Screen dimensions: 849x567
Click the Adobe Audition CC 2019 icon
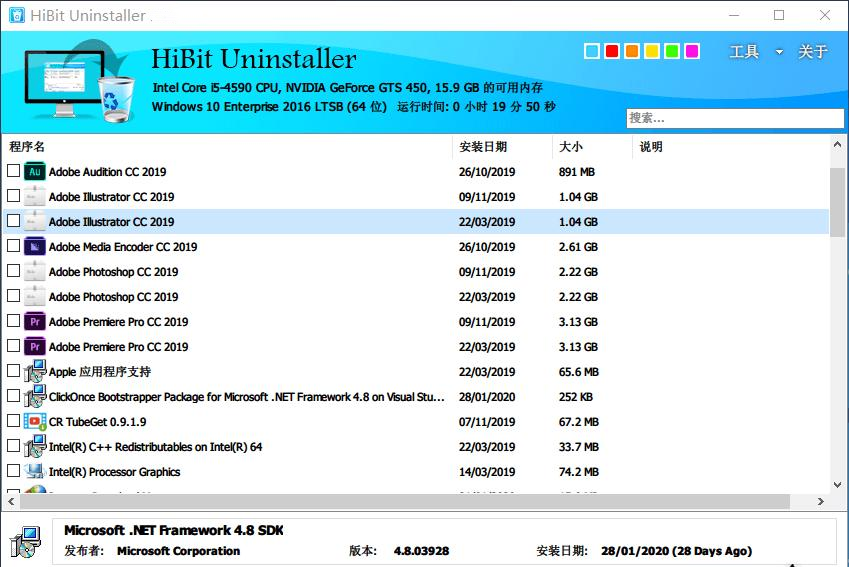pyautogui.click(x=35, y=172)
